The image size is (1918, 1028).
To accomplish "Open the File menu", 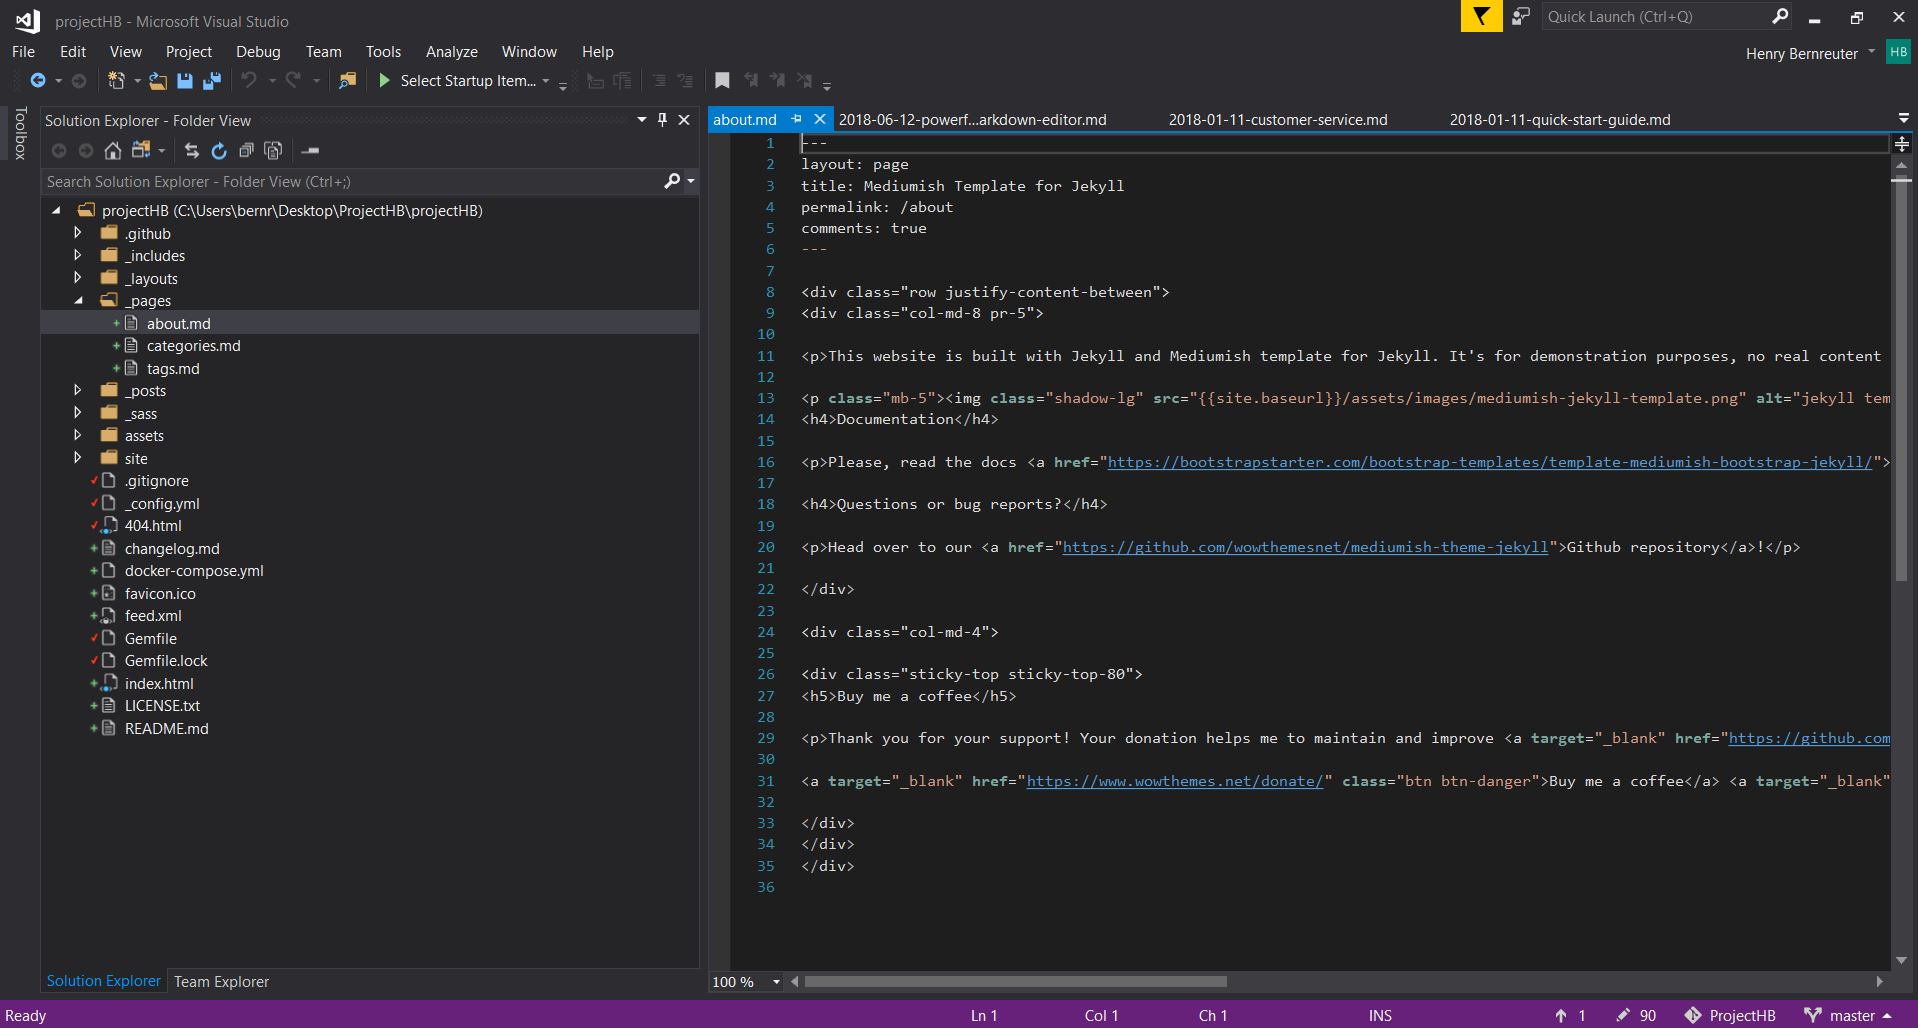I will click(23, 51).
